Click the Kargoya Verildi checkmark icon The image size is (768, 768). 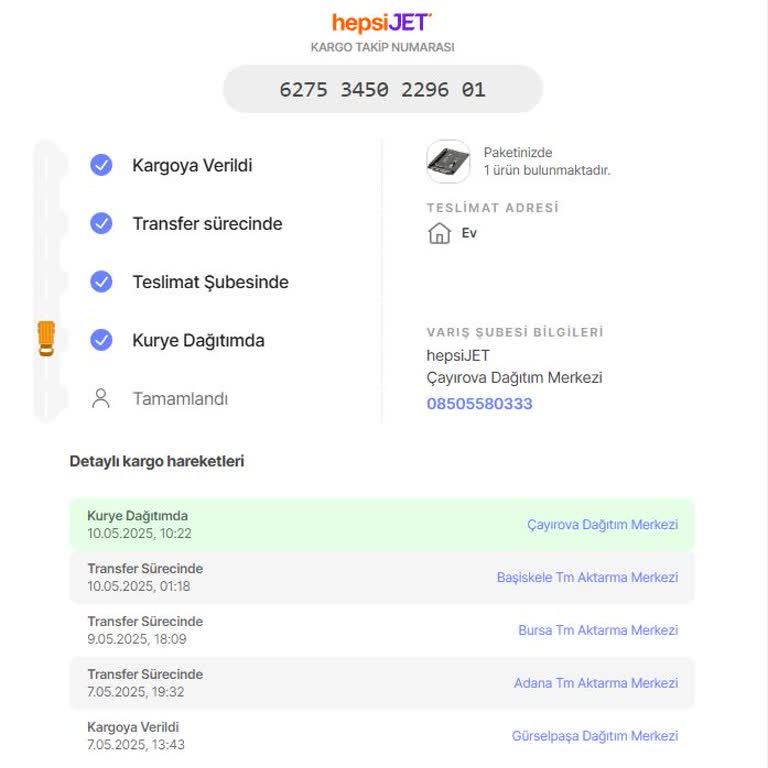[x=101, y=165]
